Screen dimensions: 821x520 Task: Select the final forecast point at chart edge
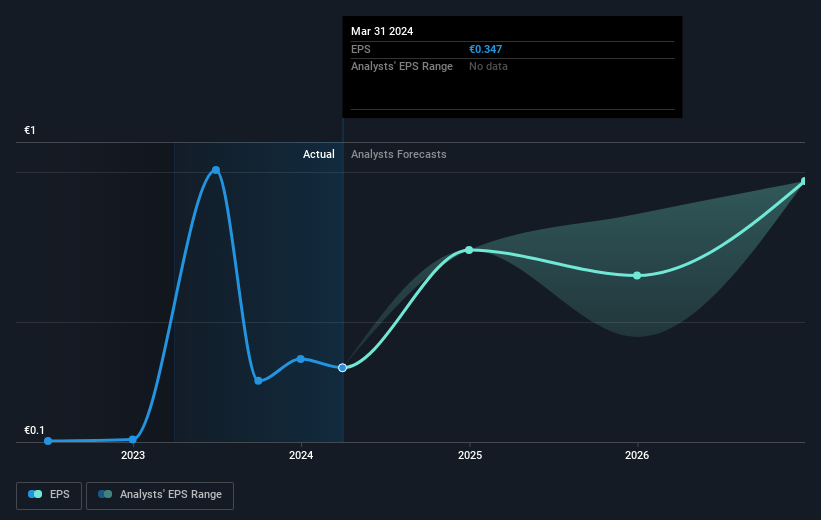tap(804, 181)
